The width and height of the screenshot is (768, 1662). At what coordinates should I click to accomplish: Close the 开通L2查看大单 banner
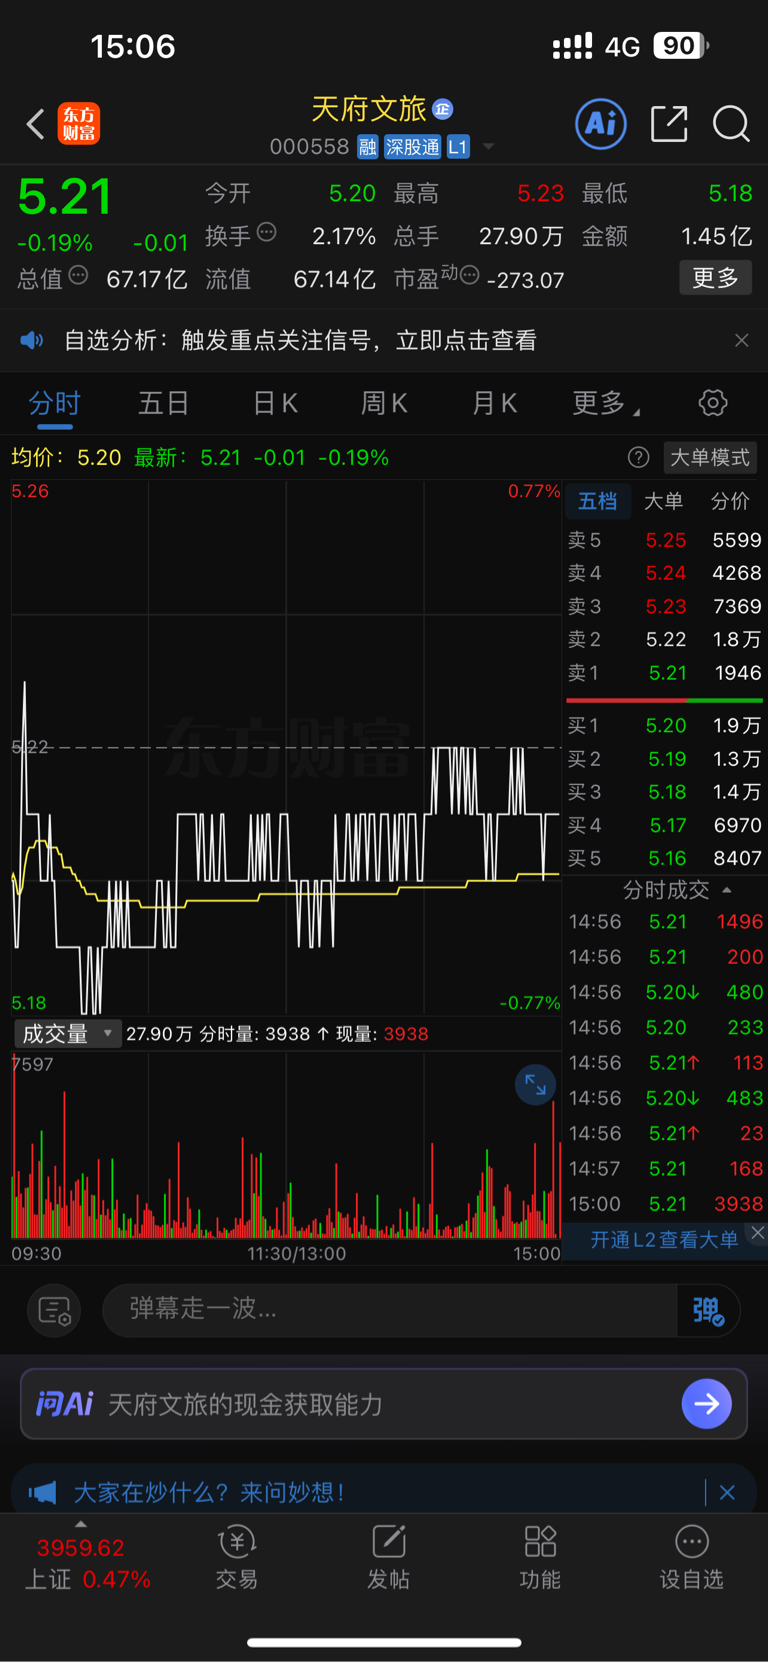tap(758, 1233)
